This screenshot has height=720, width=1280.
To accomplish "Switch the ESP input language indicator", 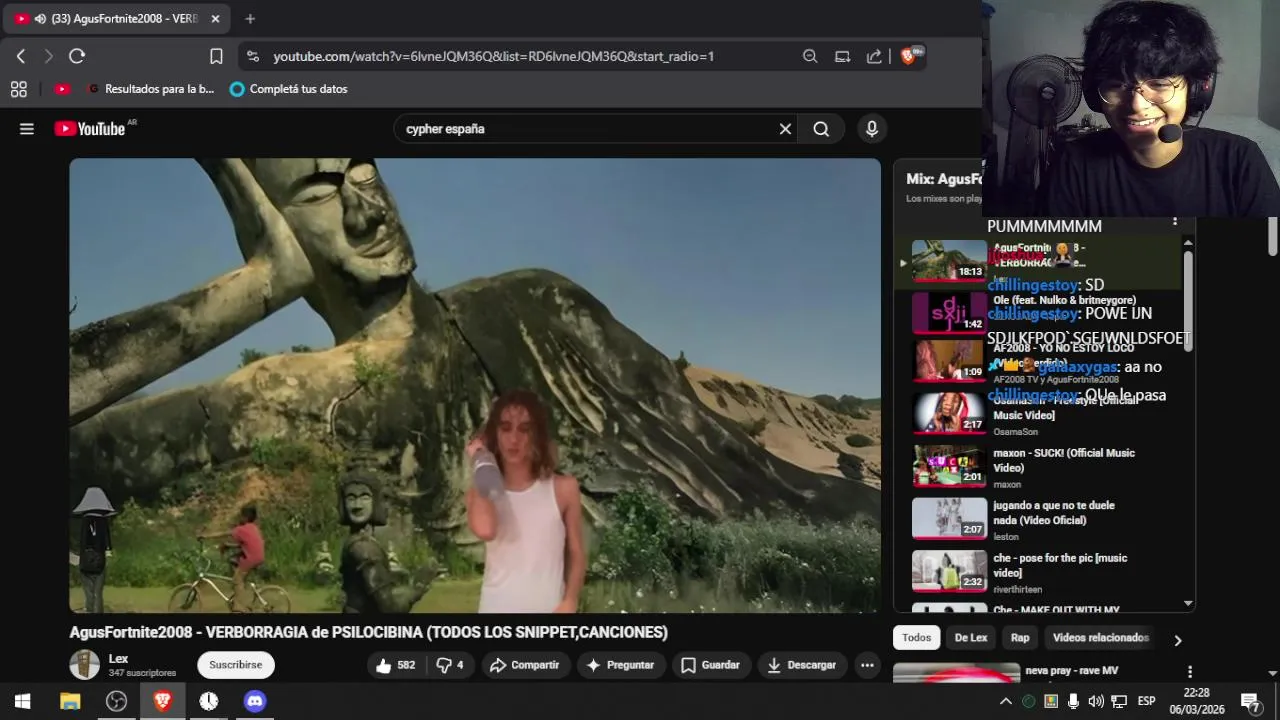I will click(1146, 701).
